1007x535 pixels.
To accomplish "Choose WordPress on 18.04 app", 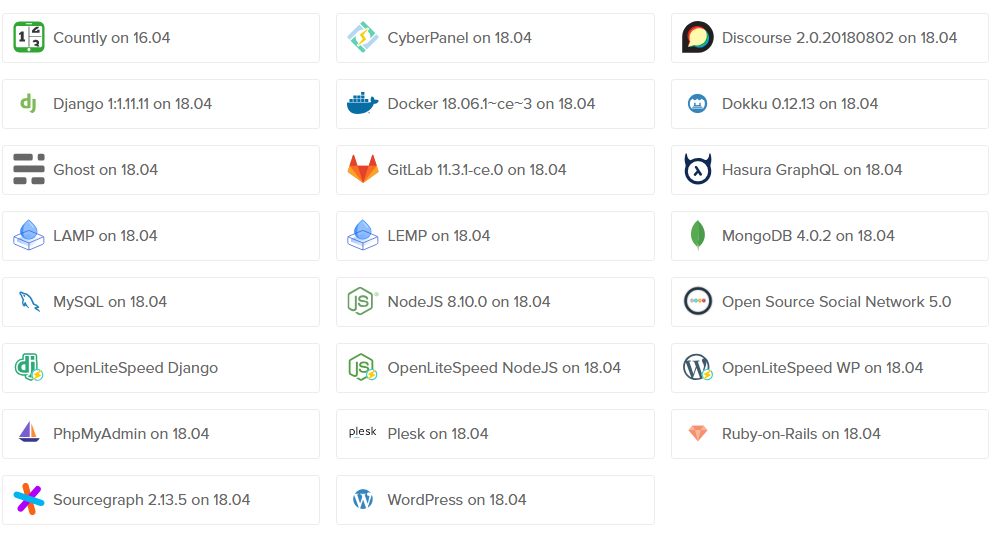I will 495,500.
